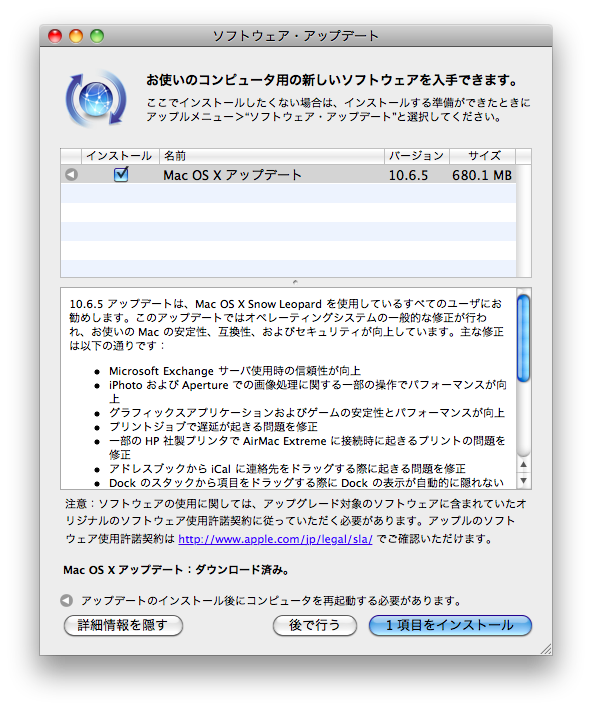This screenshot has width=592, height=710.
Task: Sort the list by バージョン column
Action: pyautogui.click(x=416, y=156)
